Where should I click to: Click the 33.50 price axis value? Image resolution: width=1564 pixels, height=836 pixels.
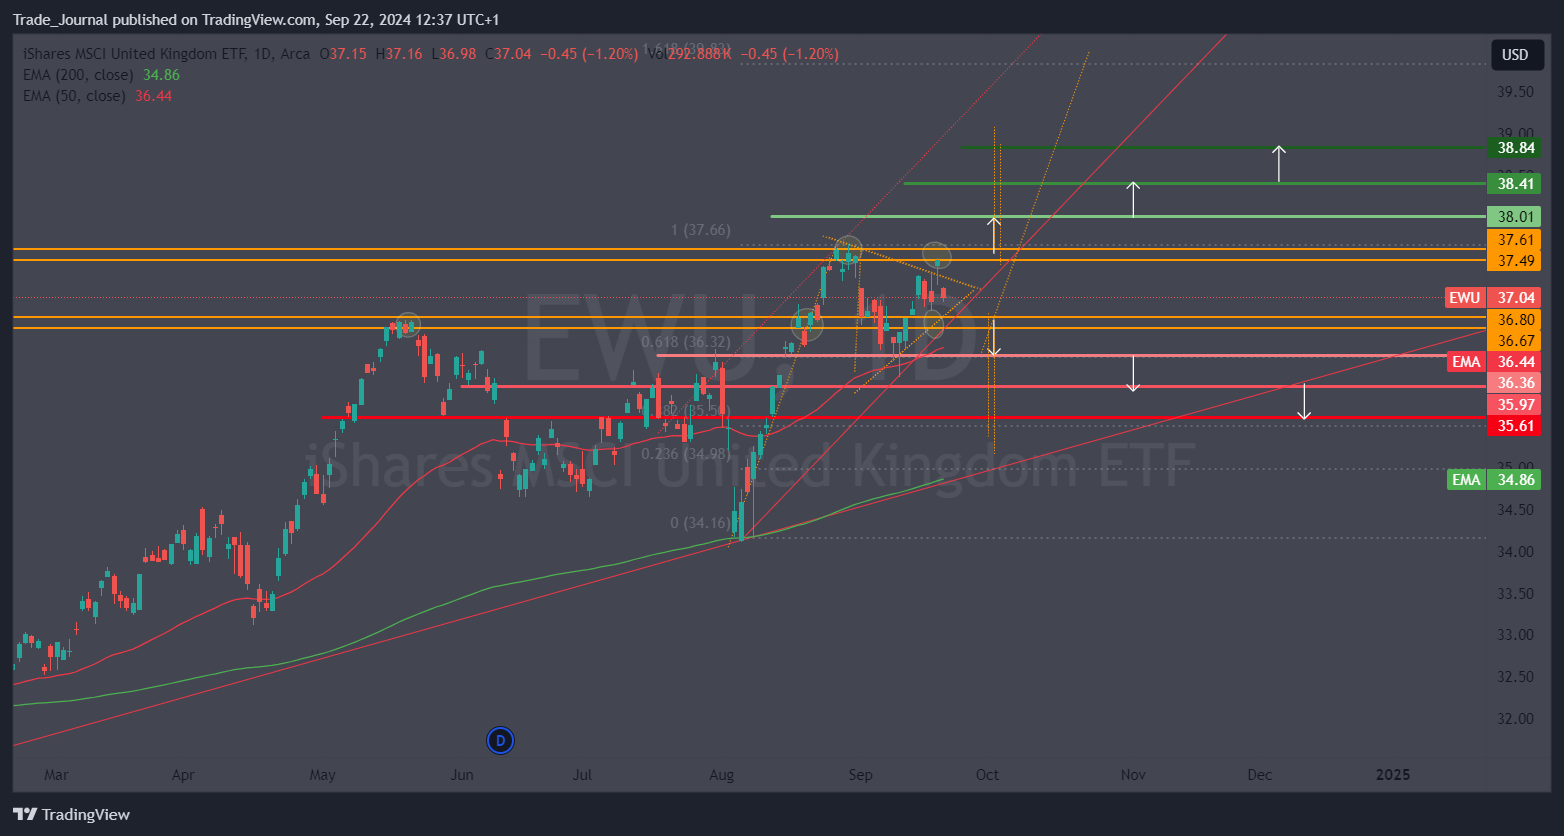tap(1515, 594)
